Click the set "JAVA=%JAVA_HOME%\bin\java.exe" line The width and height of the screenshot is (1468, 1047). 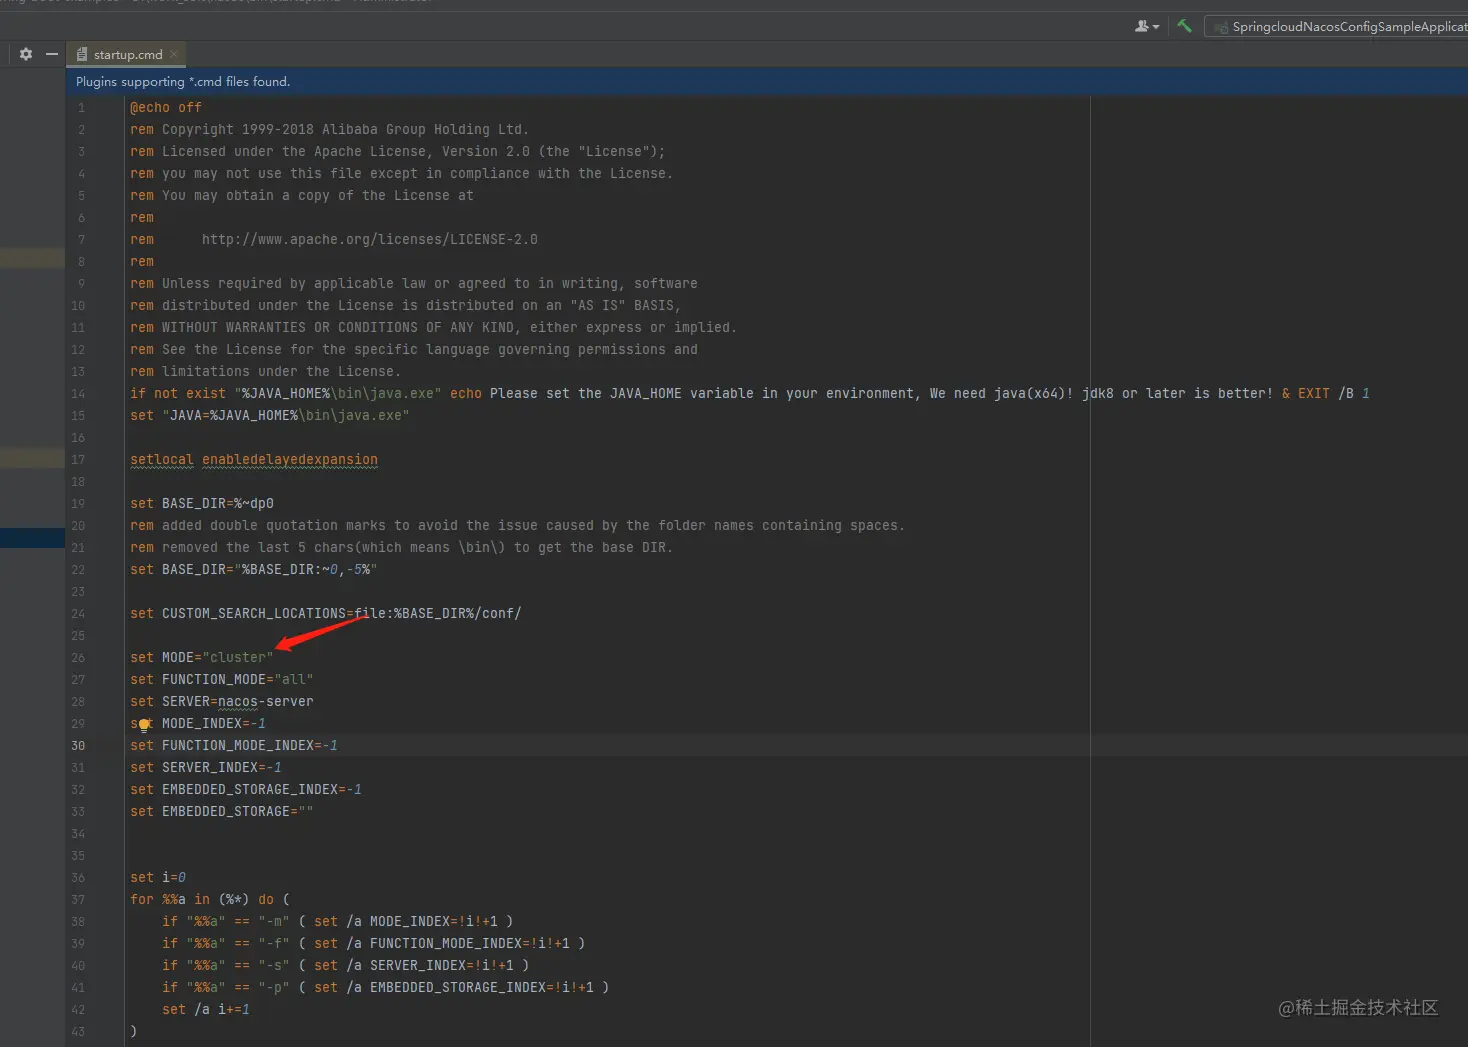(270, 416)
